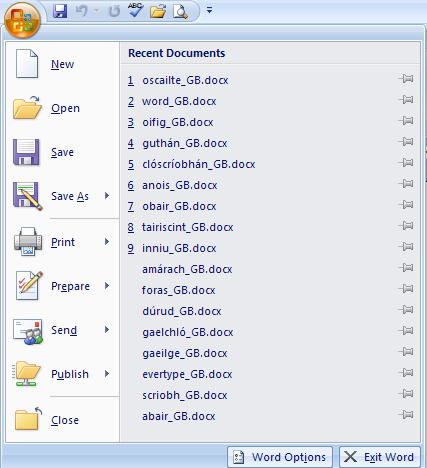Expand the Save As submenu arrow
The width and height of the screenshot is (427, 468).
tap(107, 196)
